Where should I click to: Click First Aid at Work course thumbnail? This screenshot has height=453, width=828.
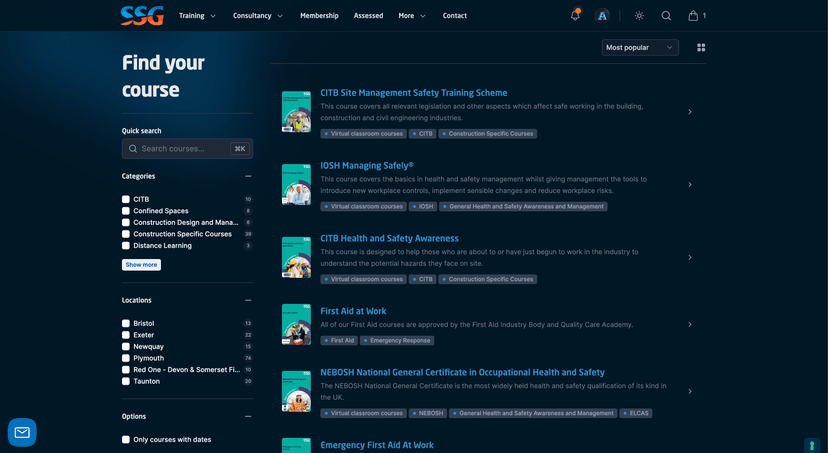pyautogui.click(x=296, y=325)
